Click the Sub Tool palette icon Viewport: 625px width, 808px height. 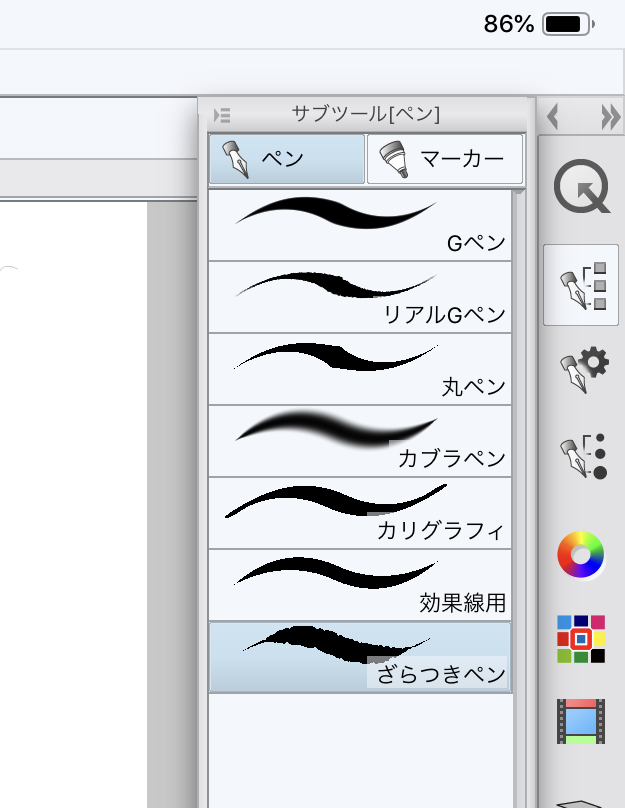(581, 285)
